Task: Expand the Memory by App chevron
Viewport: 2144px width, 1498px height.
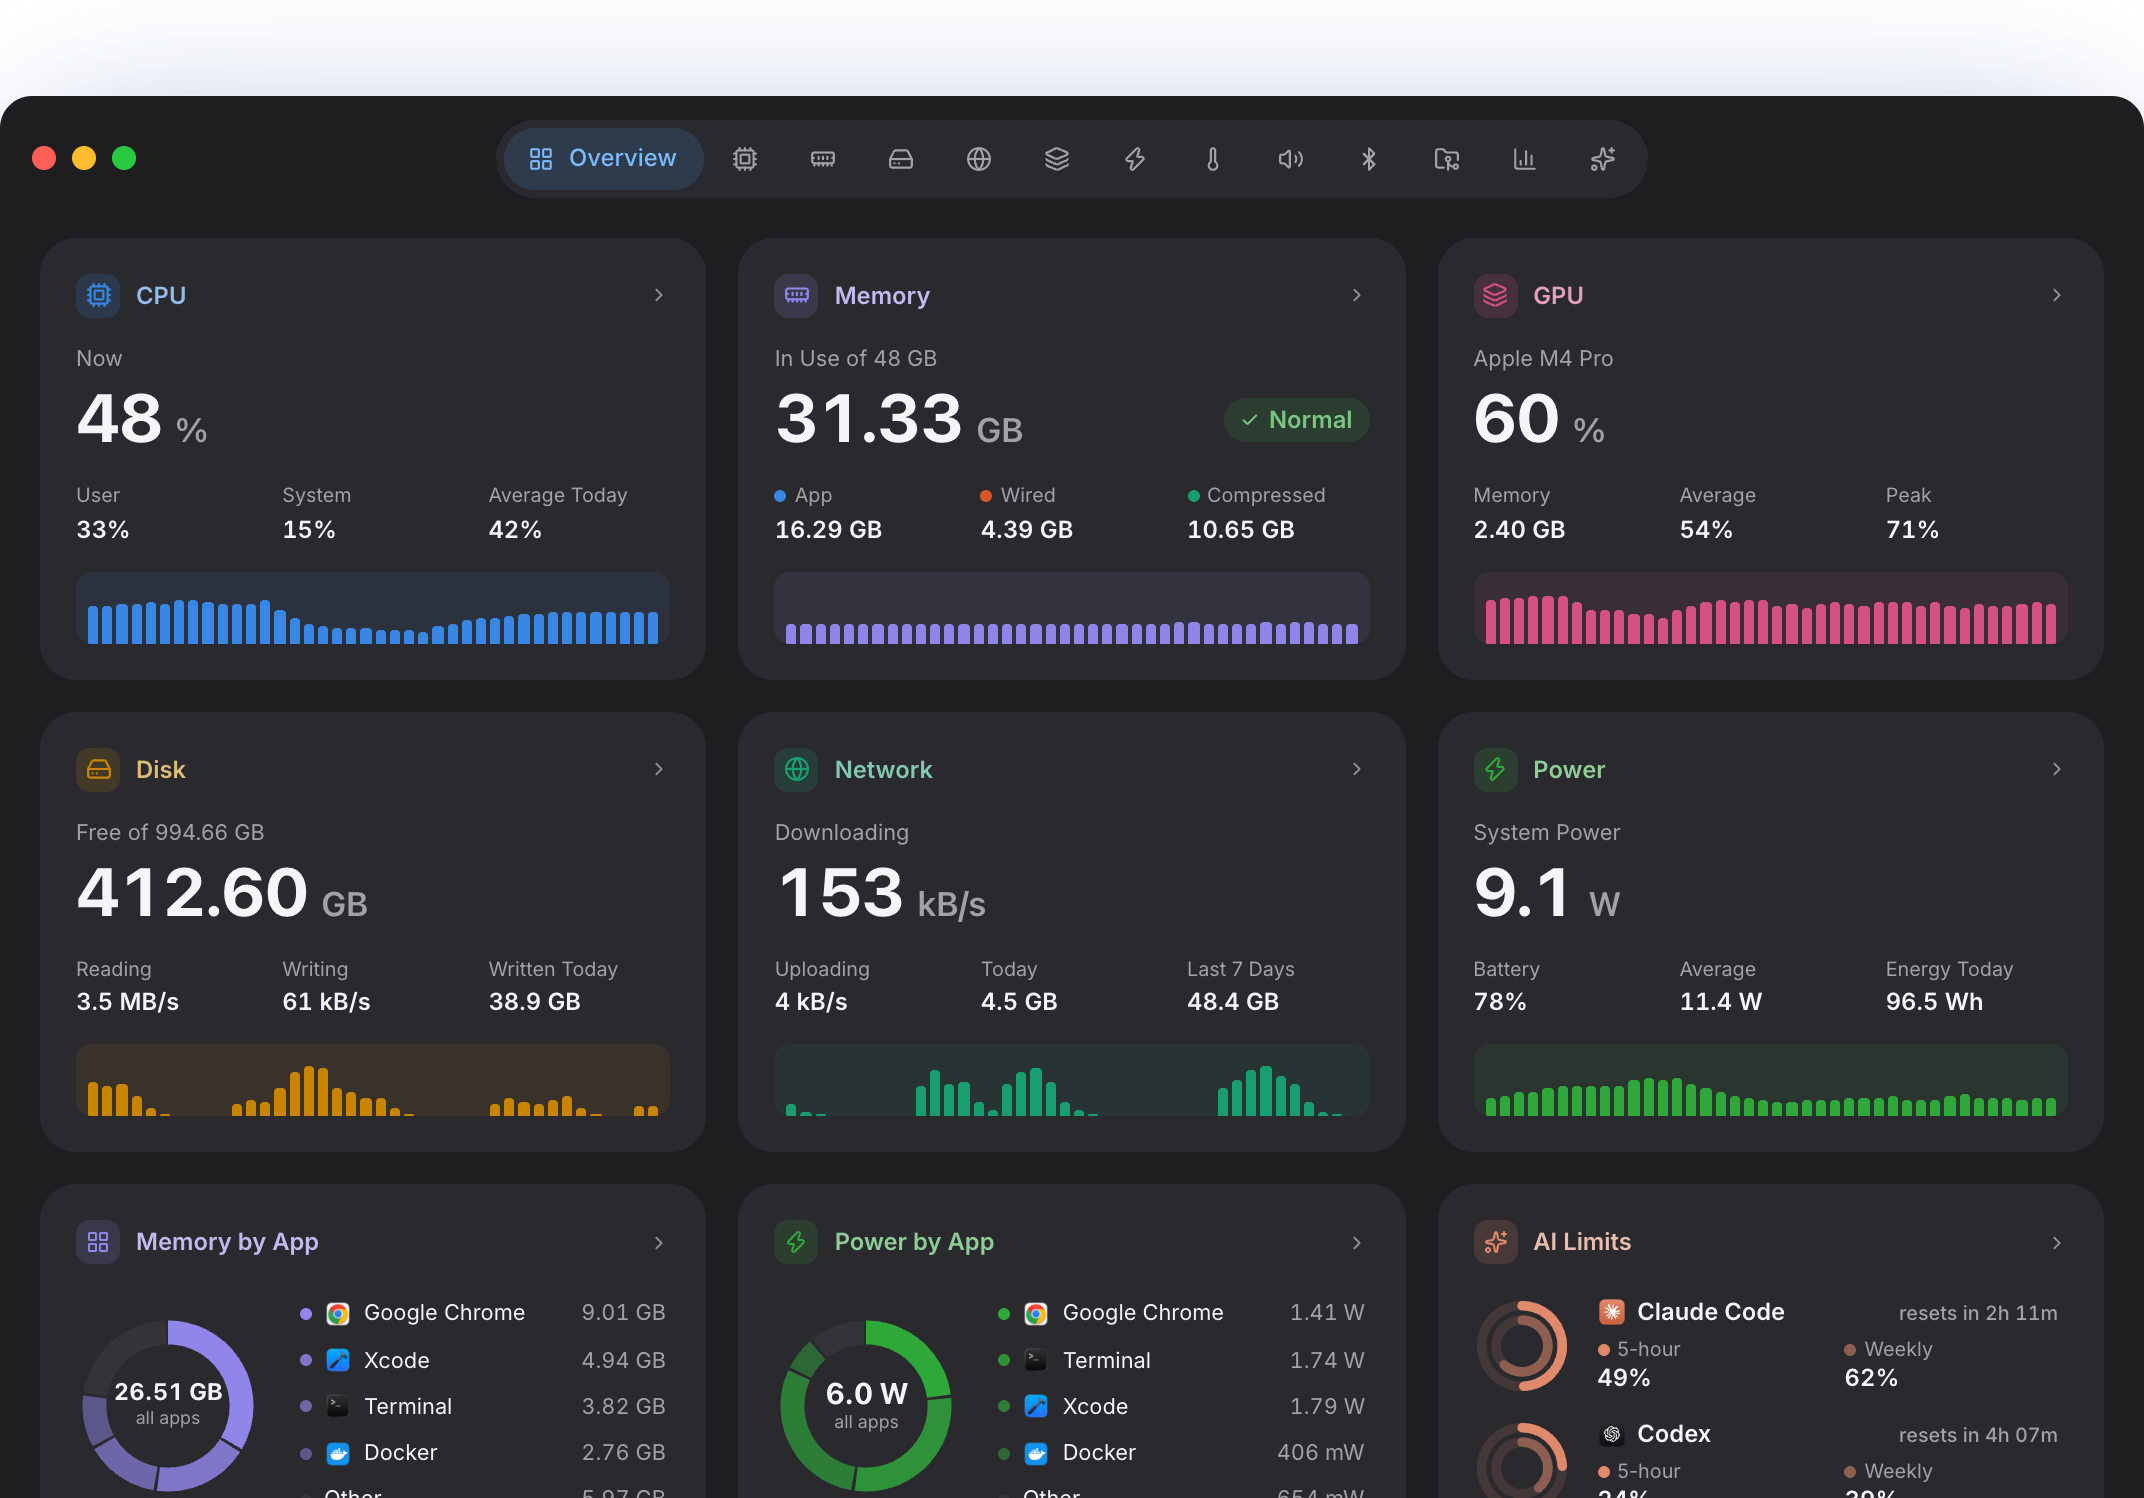Action: click(658, 1242)
